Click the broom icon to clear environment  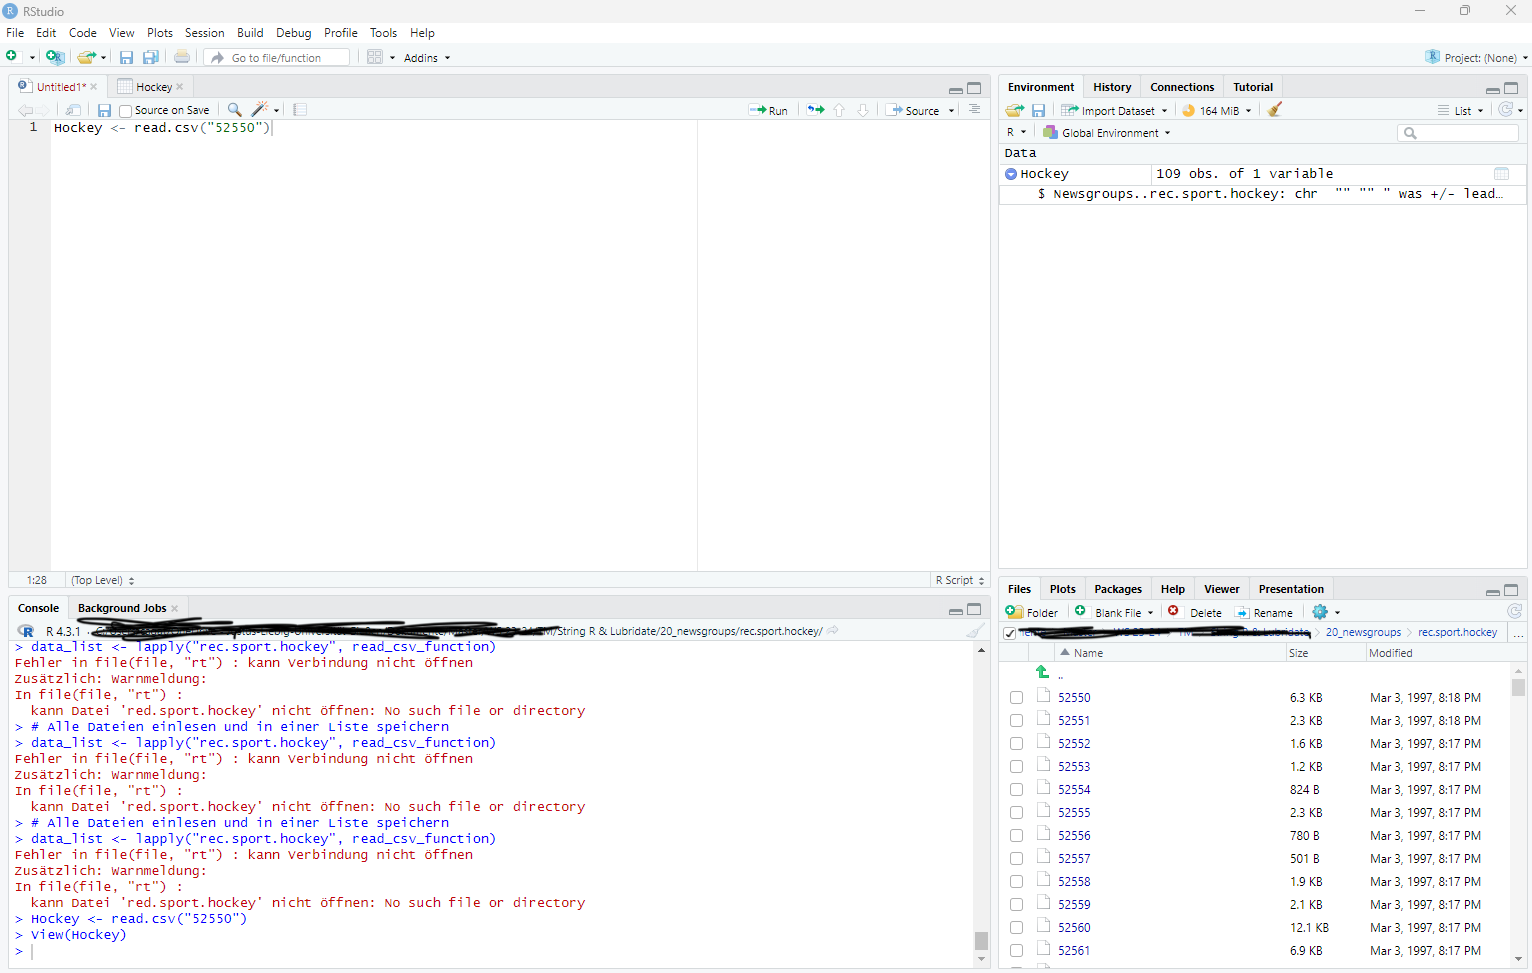coord(1274,110)
